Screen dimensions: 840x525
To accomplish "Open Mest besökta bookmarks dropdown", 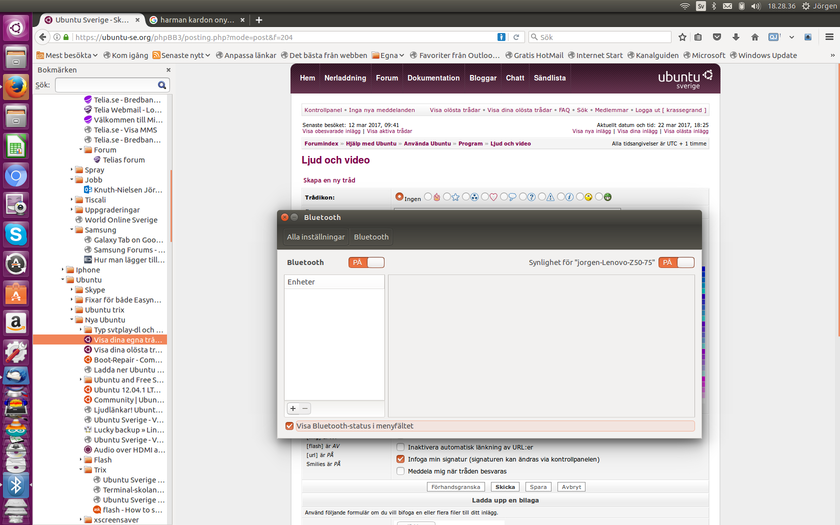I will [67, 55].
